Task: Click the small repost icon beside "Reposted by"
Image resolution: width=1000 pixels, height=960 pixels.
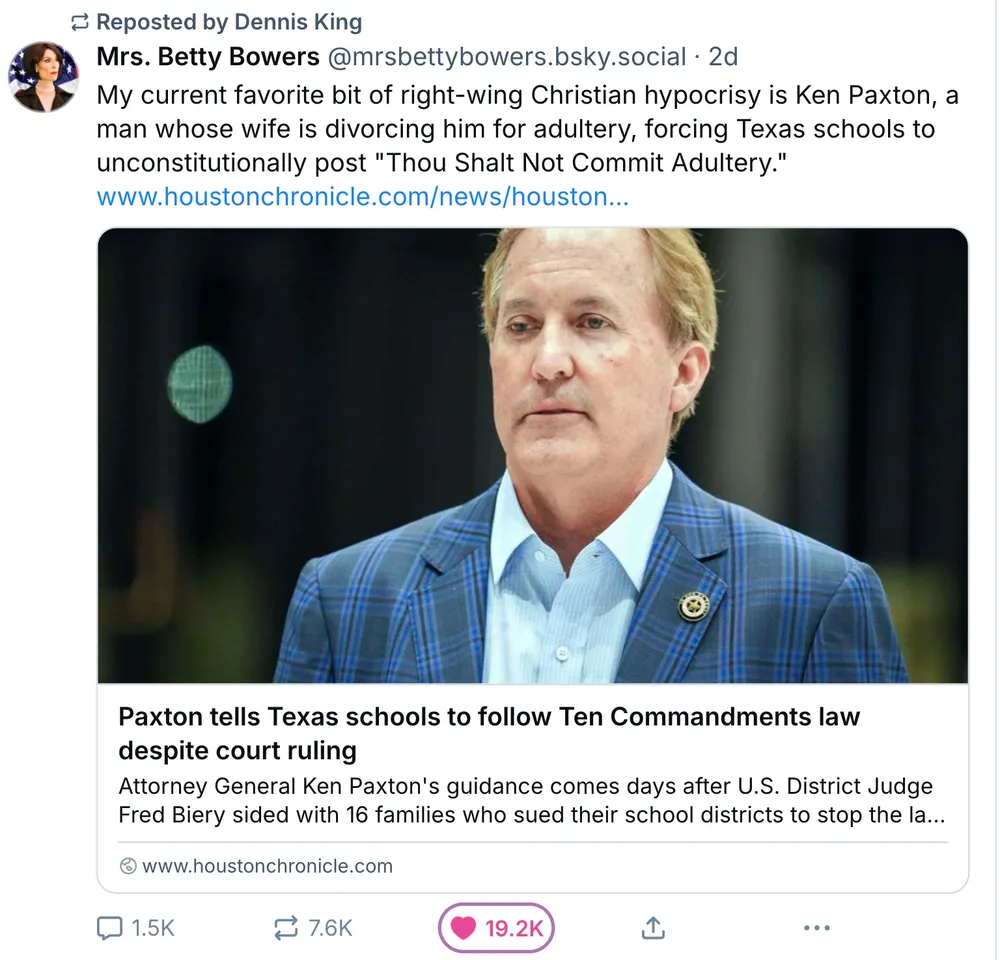Action: tap(80, 22)
